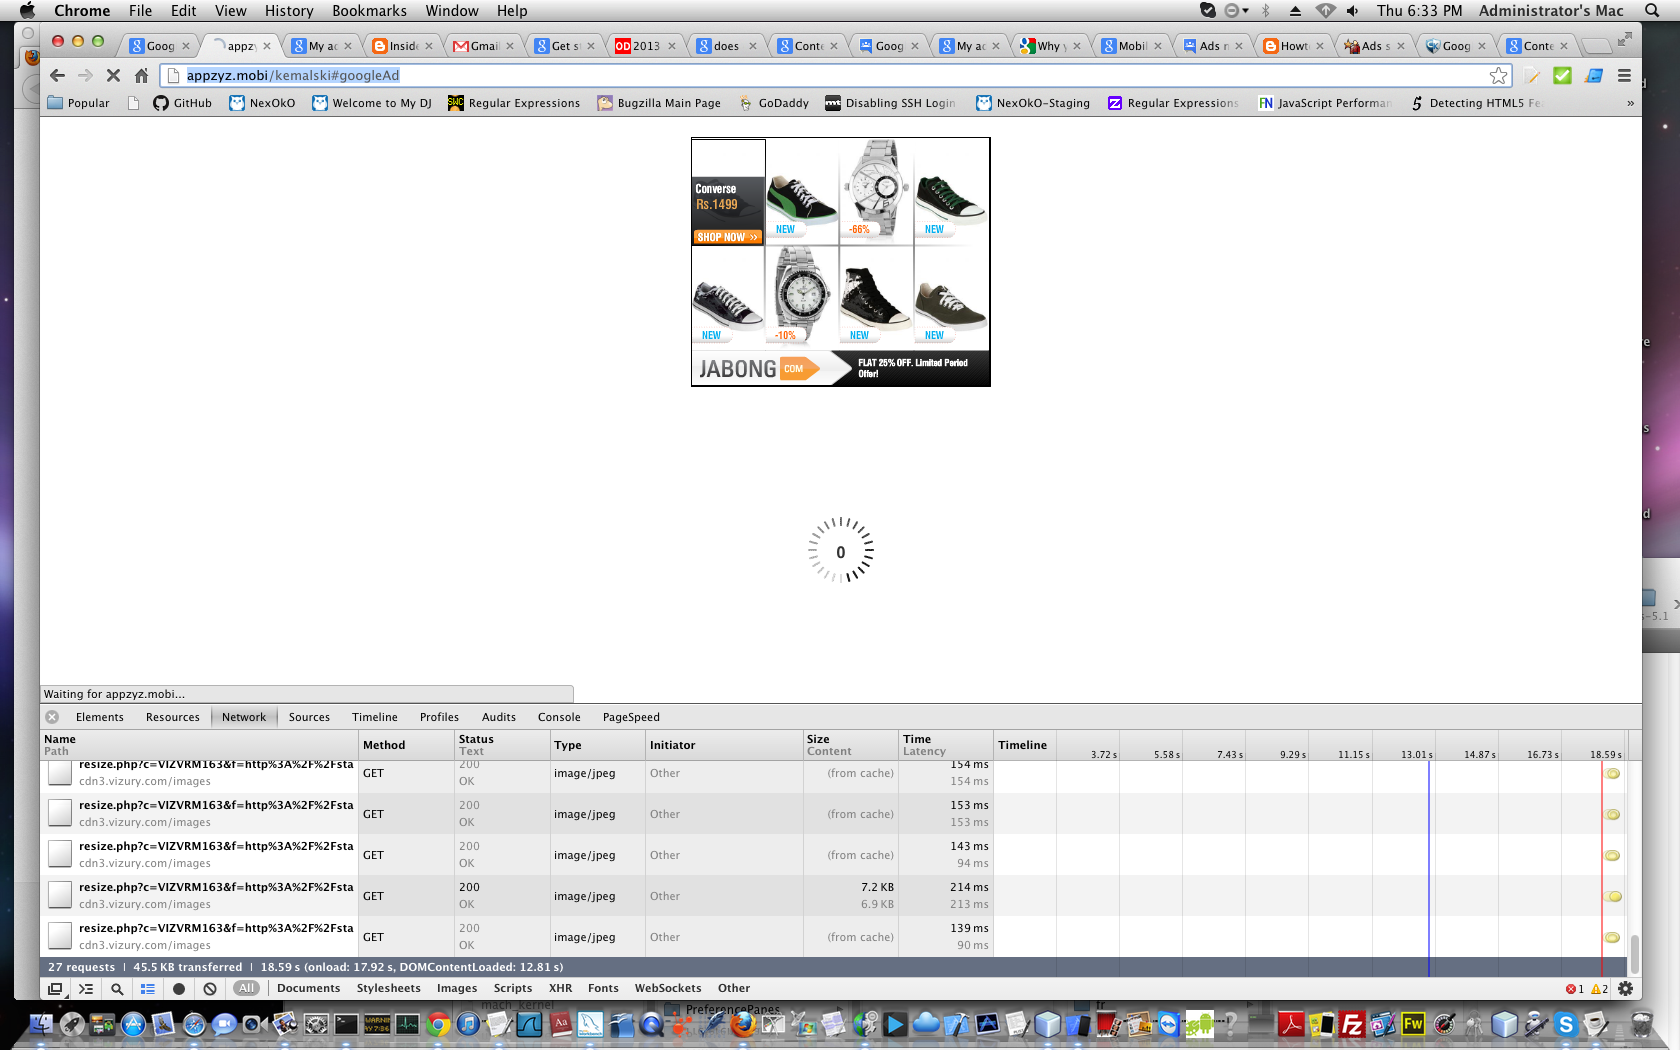Filter network requests by WebSockets
The height and width of the screenshot is (1050, 1680).
coord(668,989)
